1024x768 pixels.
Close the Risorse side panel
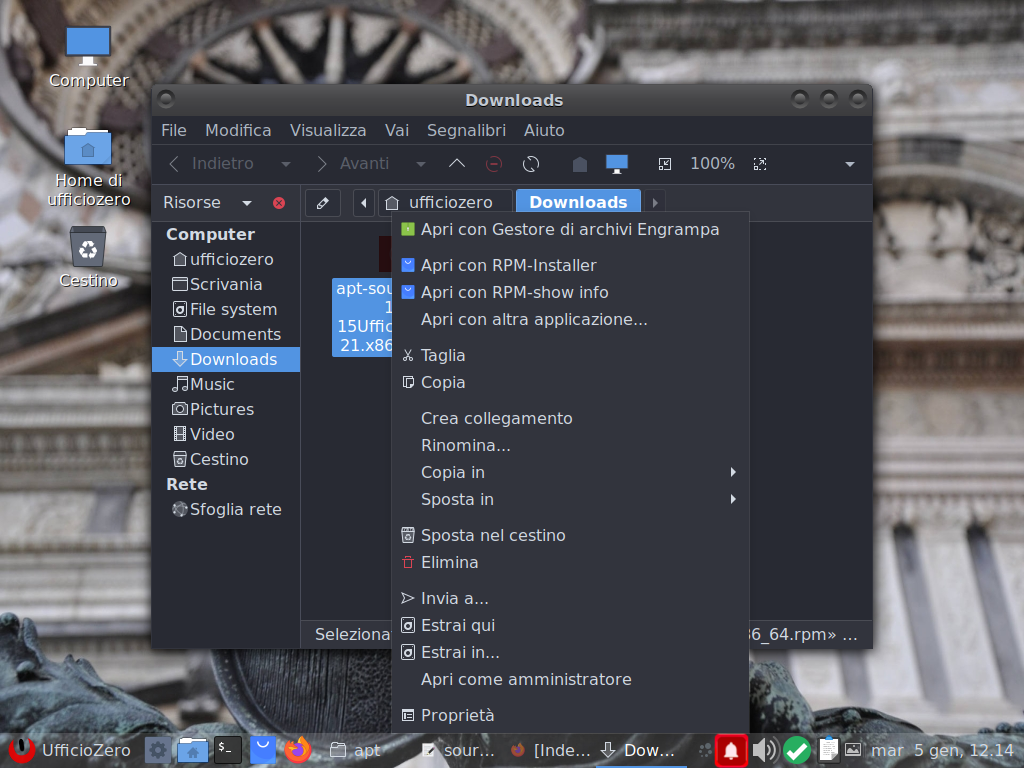tap(279, 203)
